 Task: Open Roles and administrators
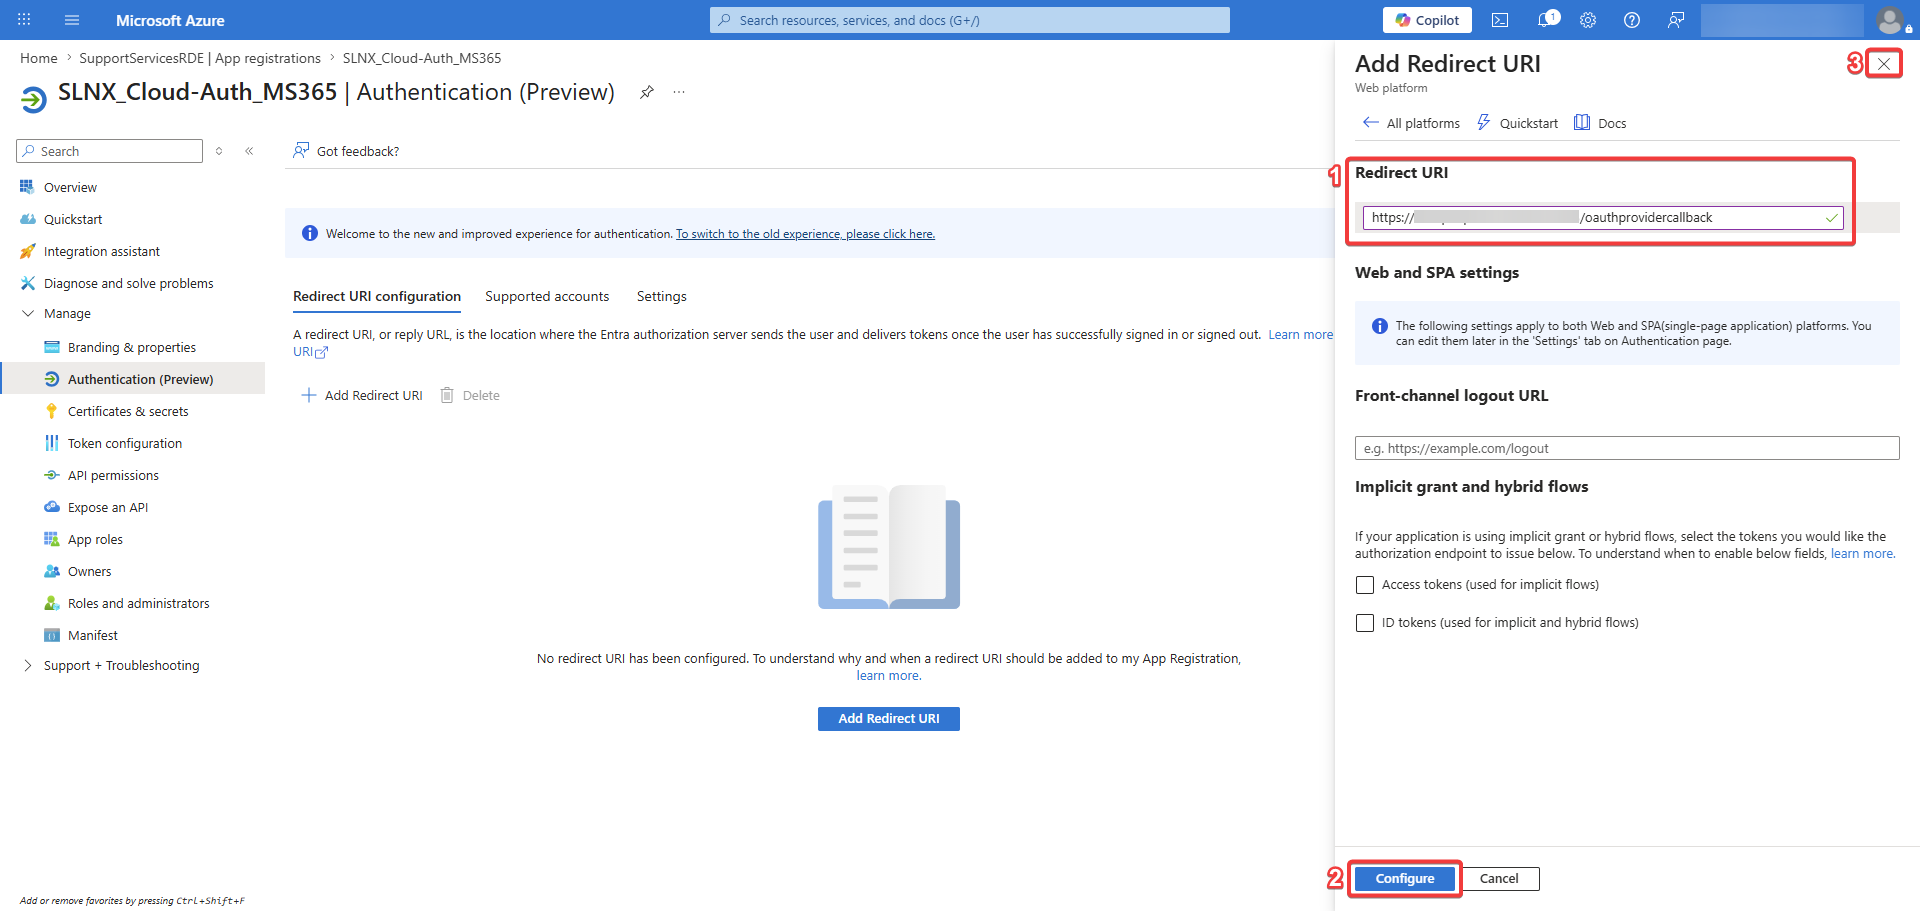click(x=139, y=603)
